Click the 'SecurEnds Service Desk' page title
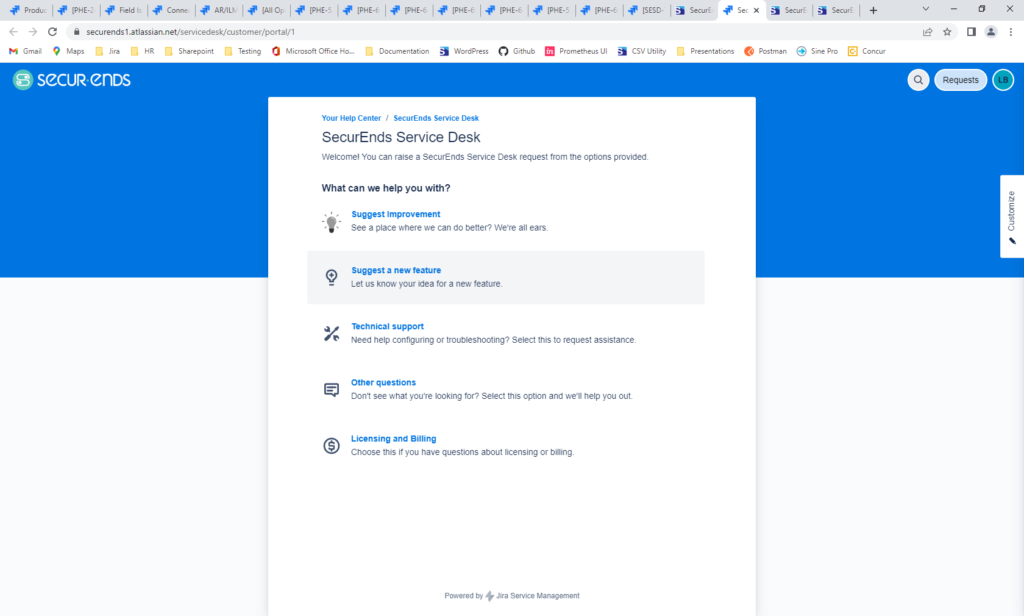Screen dimensions: 1024x616 pyautogui.click(x=401, y=137)
